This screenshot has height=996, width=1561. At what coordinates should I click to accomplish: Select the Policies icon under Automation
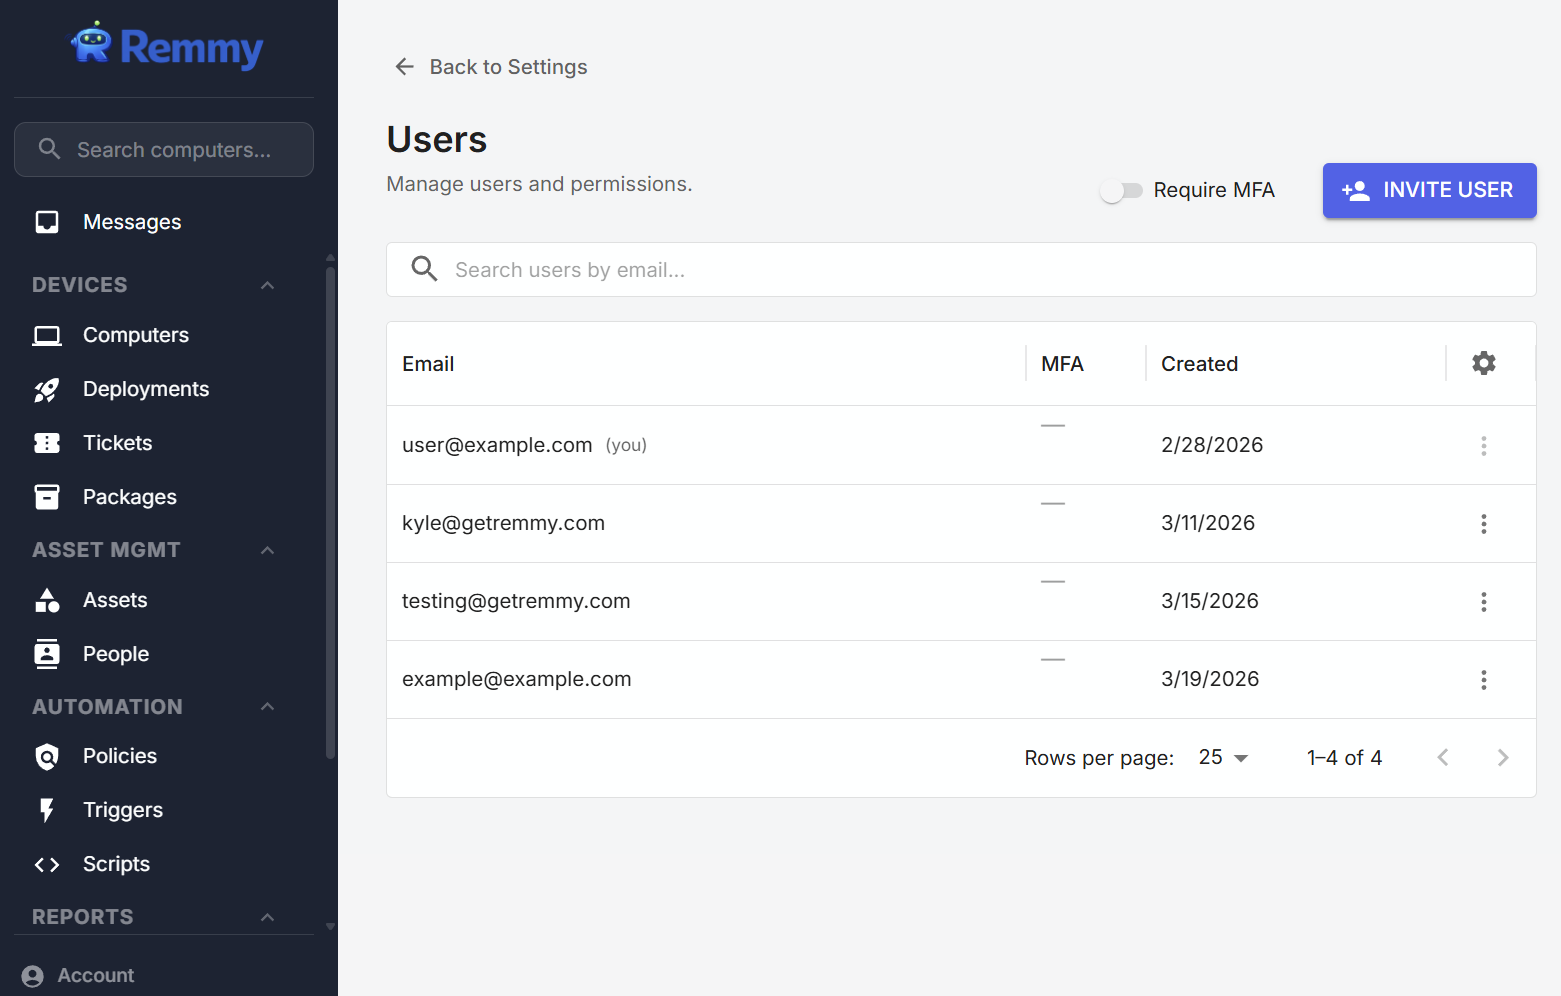[47, 756]
